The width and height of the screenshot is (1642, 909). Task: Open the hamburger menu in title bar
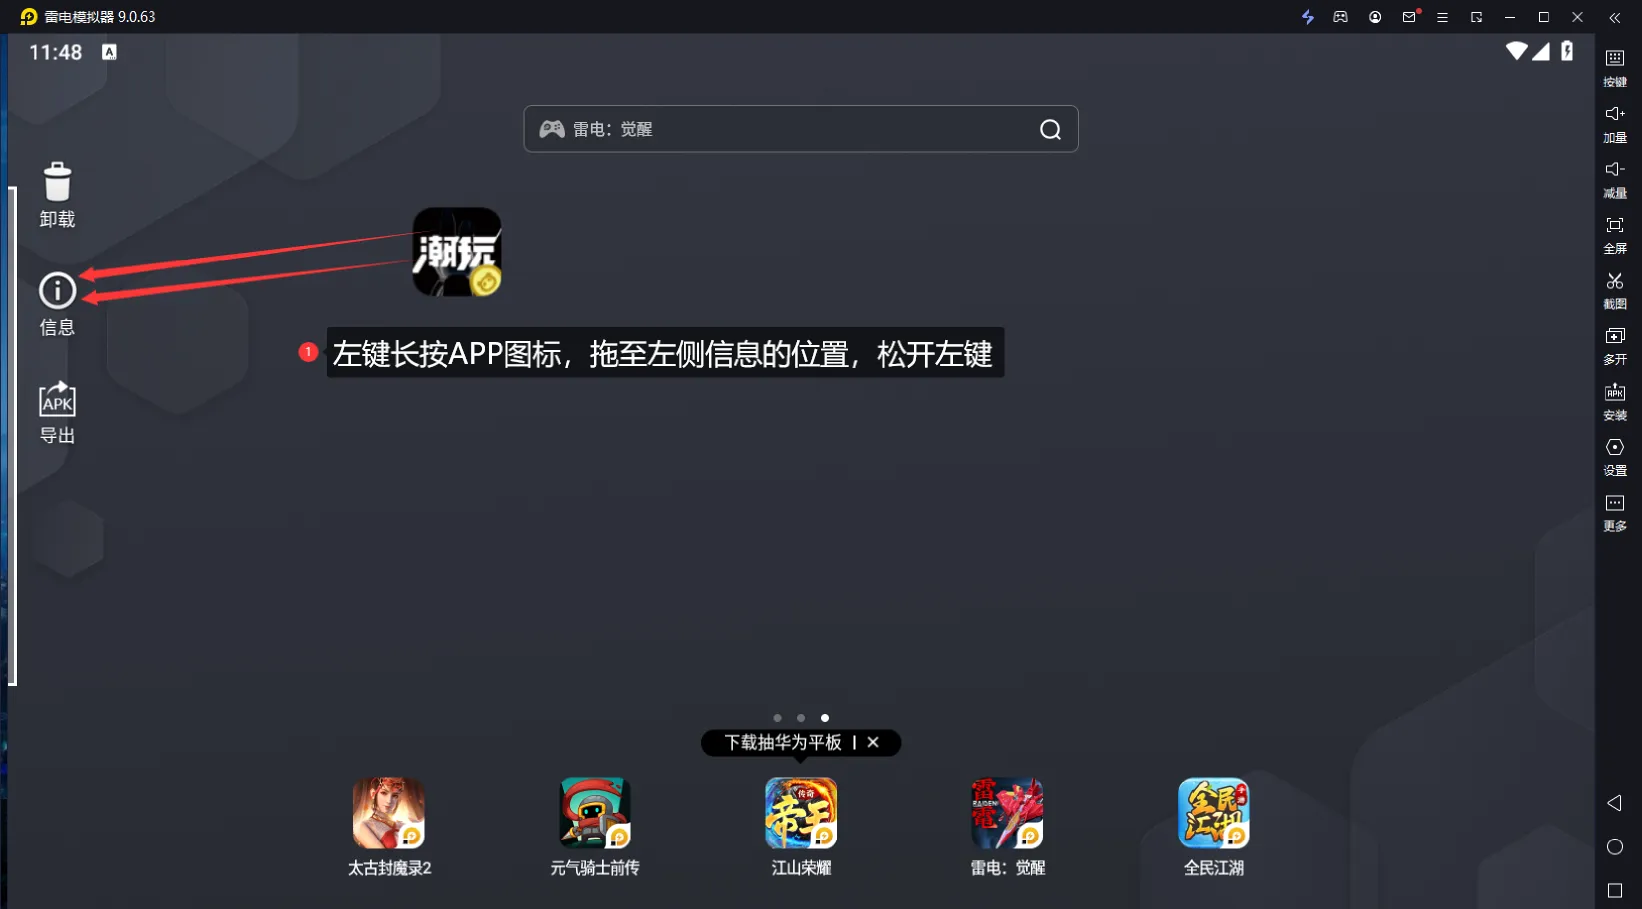[1441, 17]
